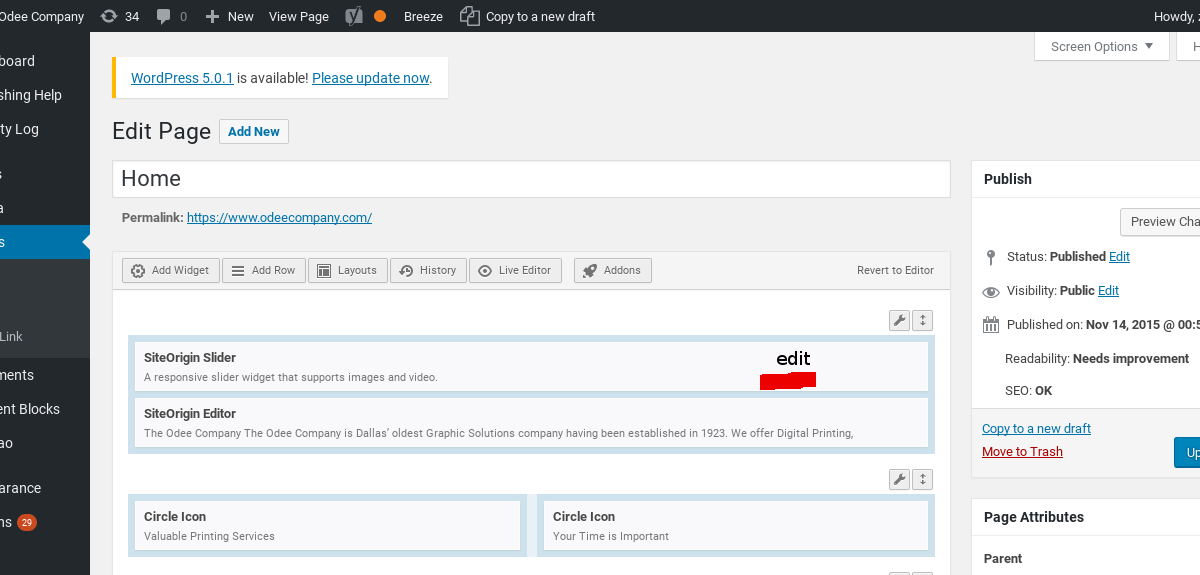The width and height of the screenshot is (1200, 575).
Task: Open the comments bubble icon
Action: [170, 16]
